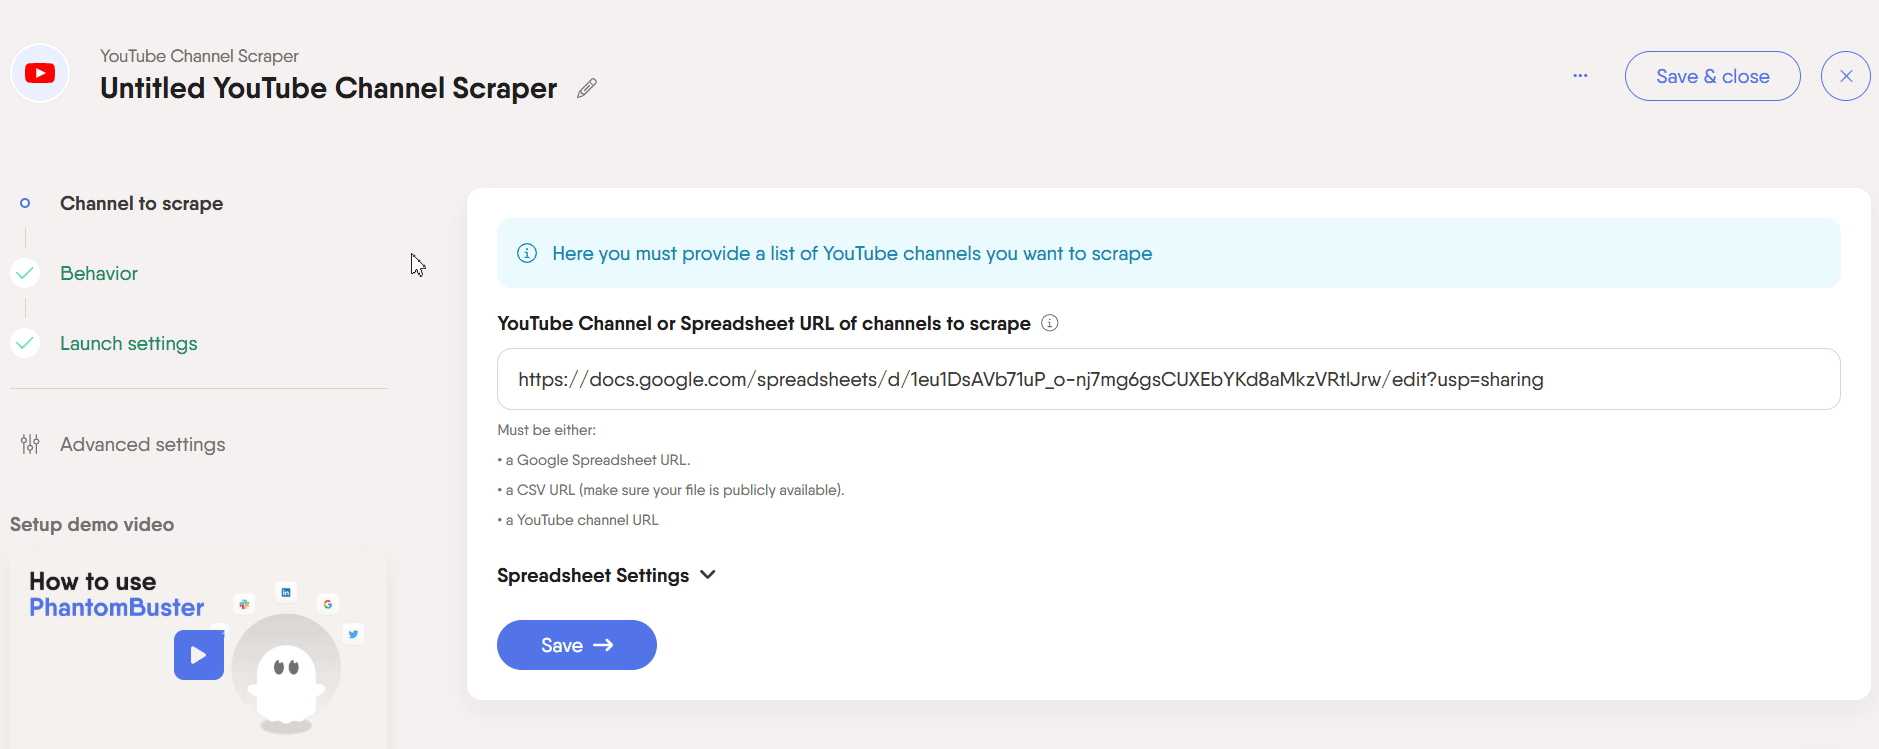This screenshot has width=1879, height=749.
Task: Click the Google icon in demo thumbnail
Action: [327, 604]
